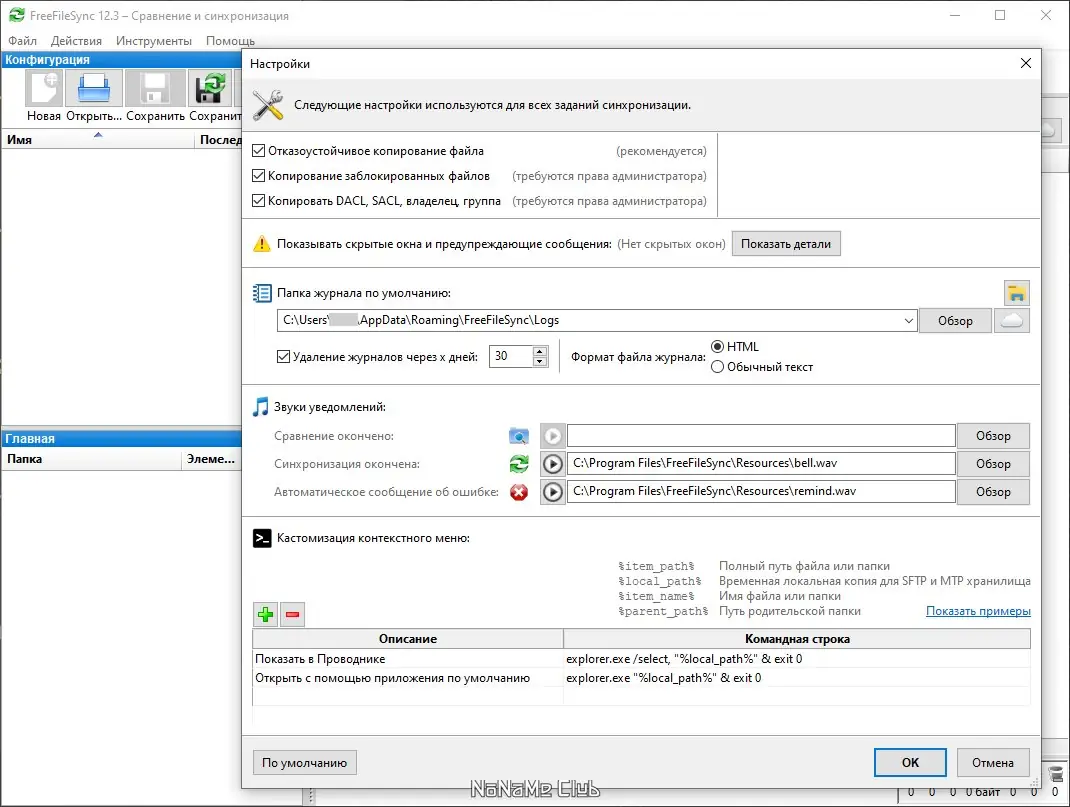Click the warning triangle icon

pos(262,244)
